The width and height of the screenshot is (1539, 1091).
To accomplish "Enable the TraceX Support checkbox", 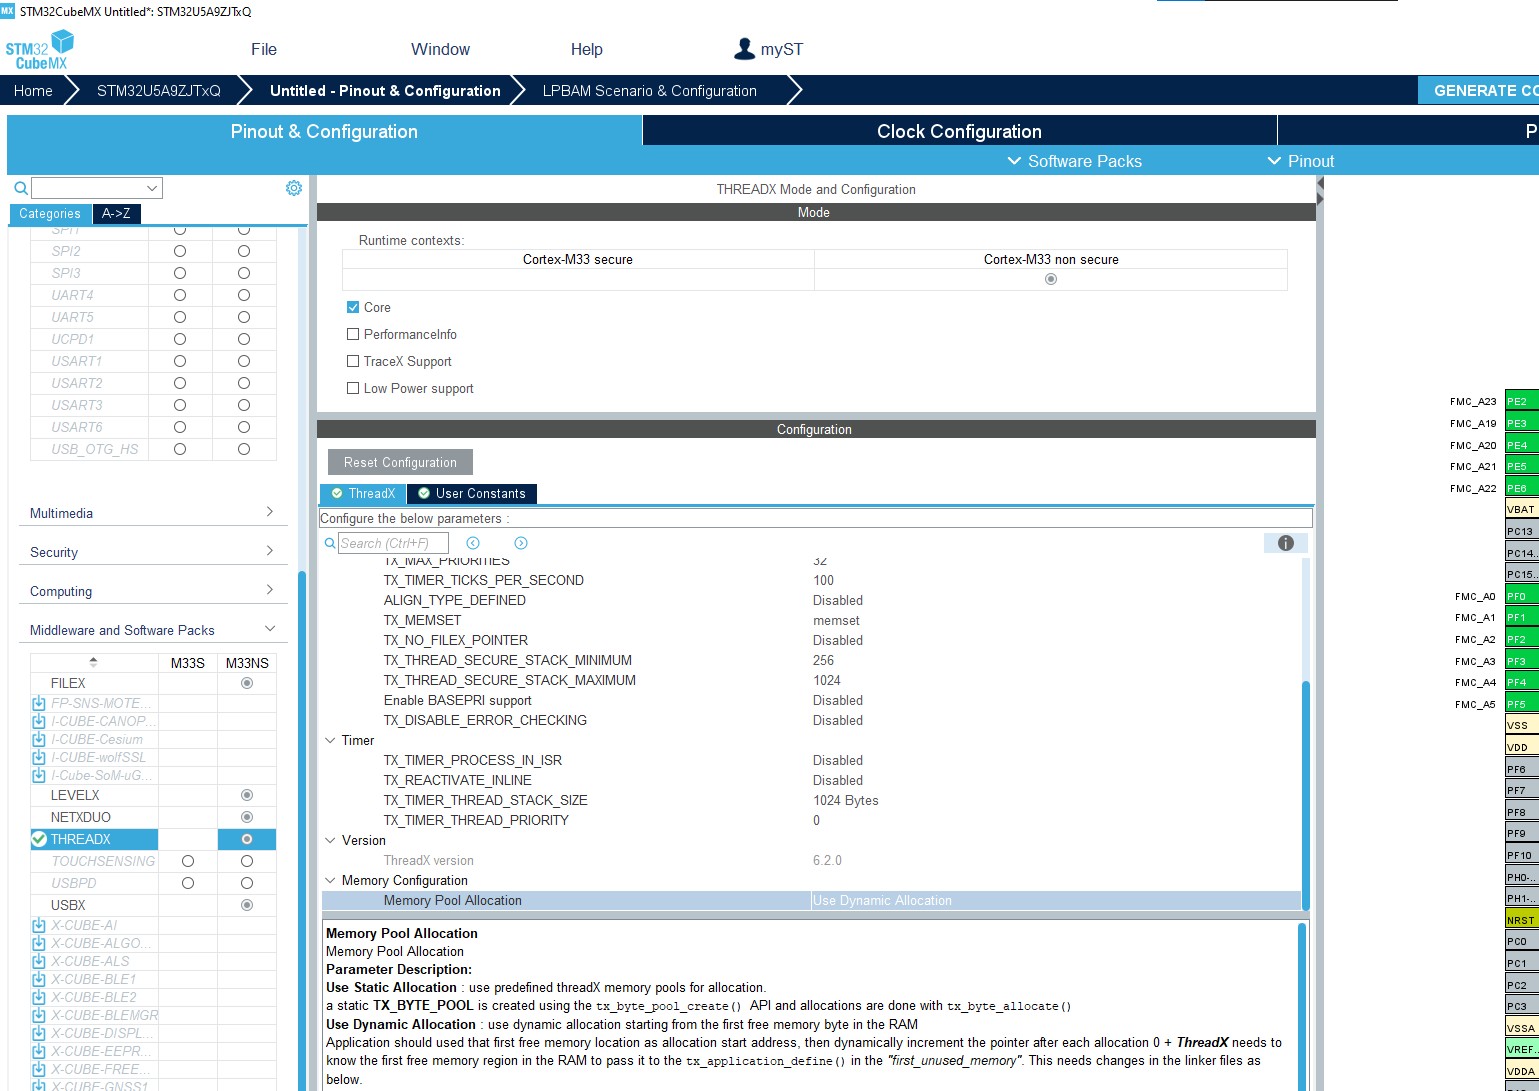I will pyautogui.click(x=353, y=361).
